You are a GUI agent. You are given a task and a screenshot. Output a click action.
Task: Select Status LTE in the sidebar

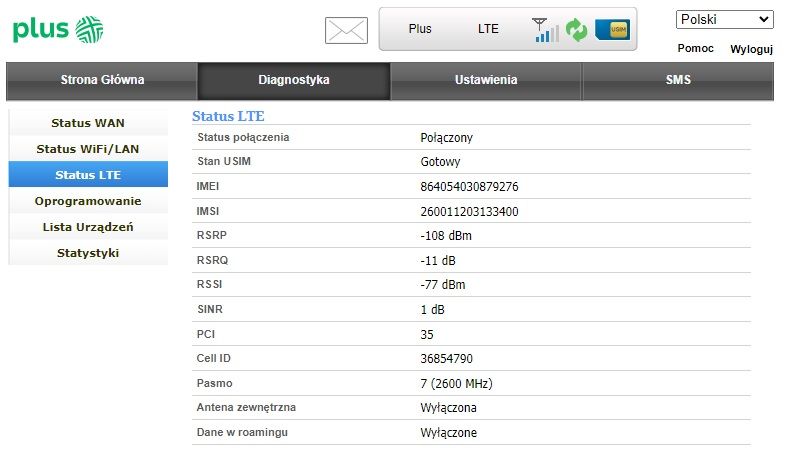pyautogui.click(x=88, y=175)
